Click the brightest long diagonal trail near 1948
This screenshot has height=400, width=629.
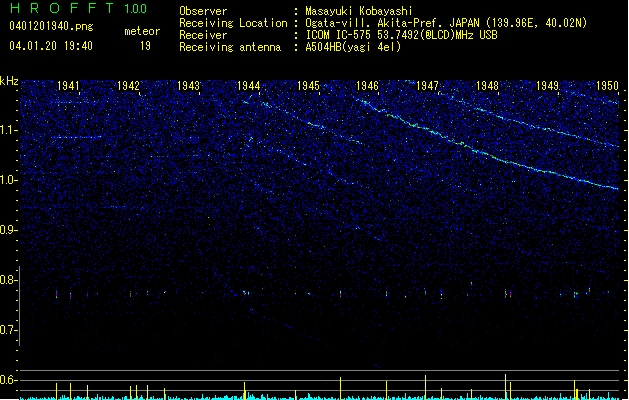[x=489, y=144]
